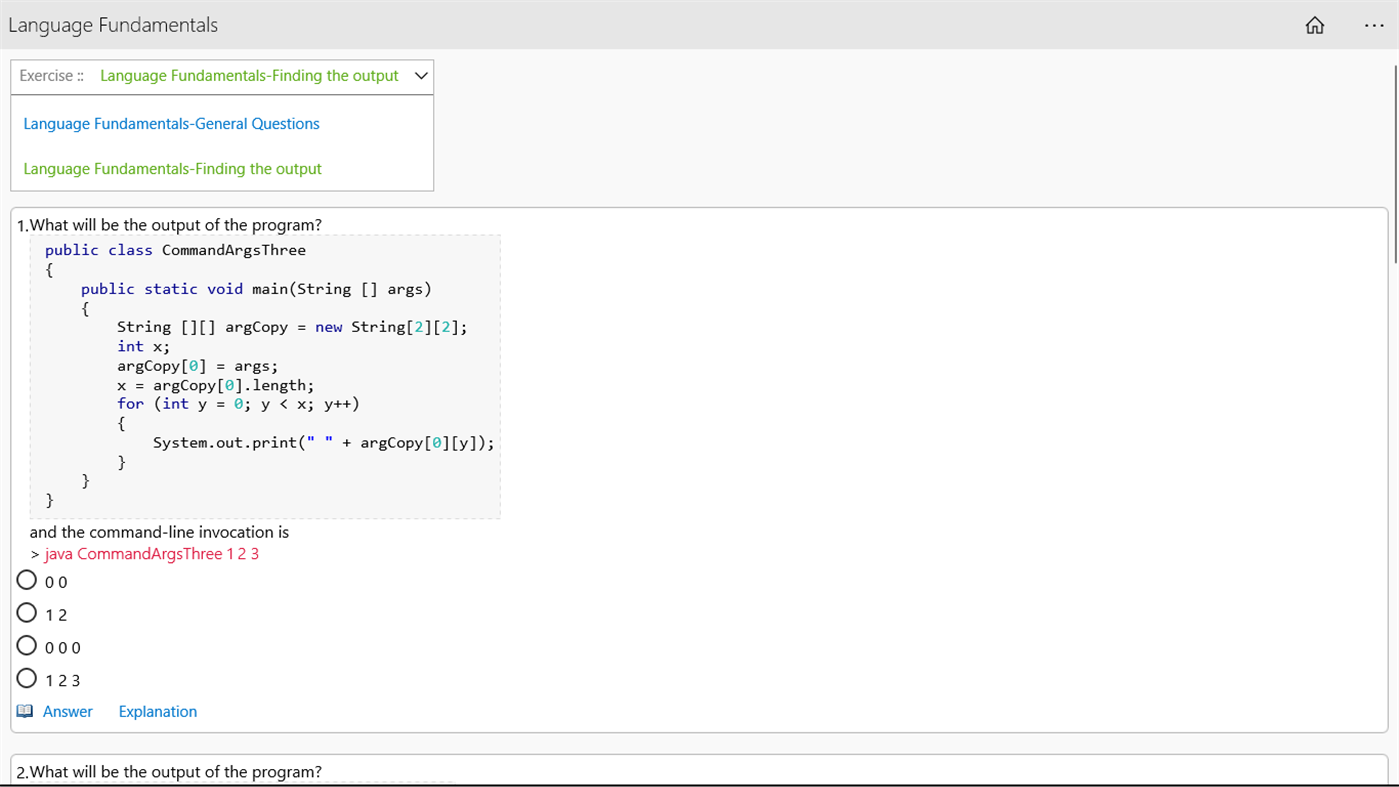
Task: Choose Language Fundamentals-General Questions from the list
Action: tap(171, 124)
